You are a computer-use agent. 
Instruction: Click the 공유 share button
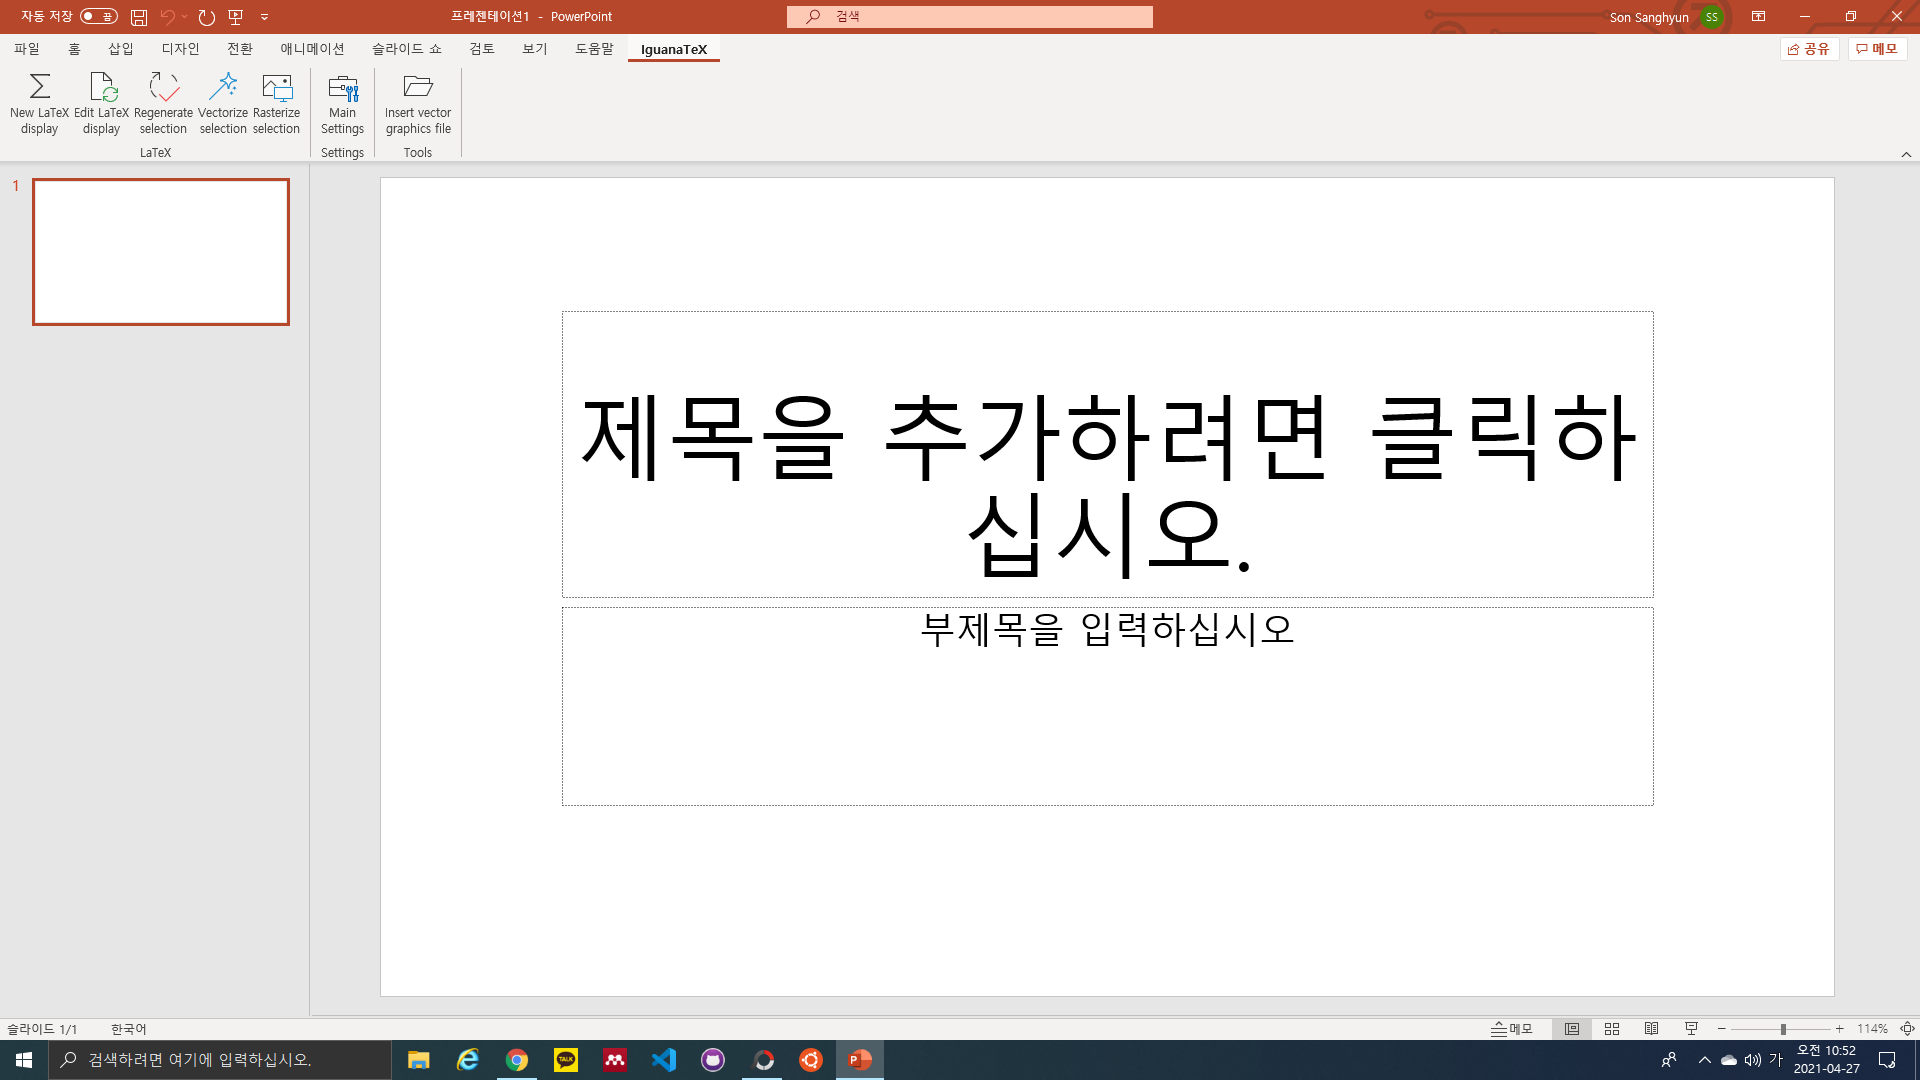[1809, 49]
